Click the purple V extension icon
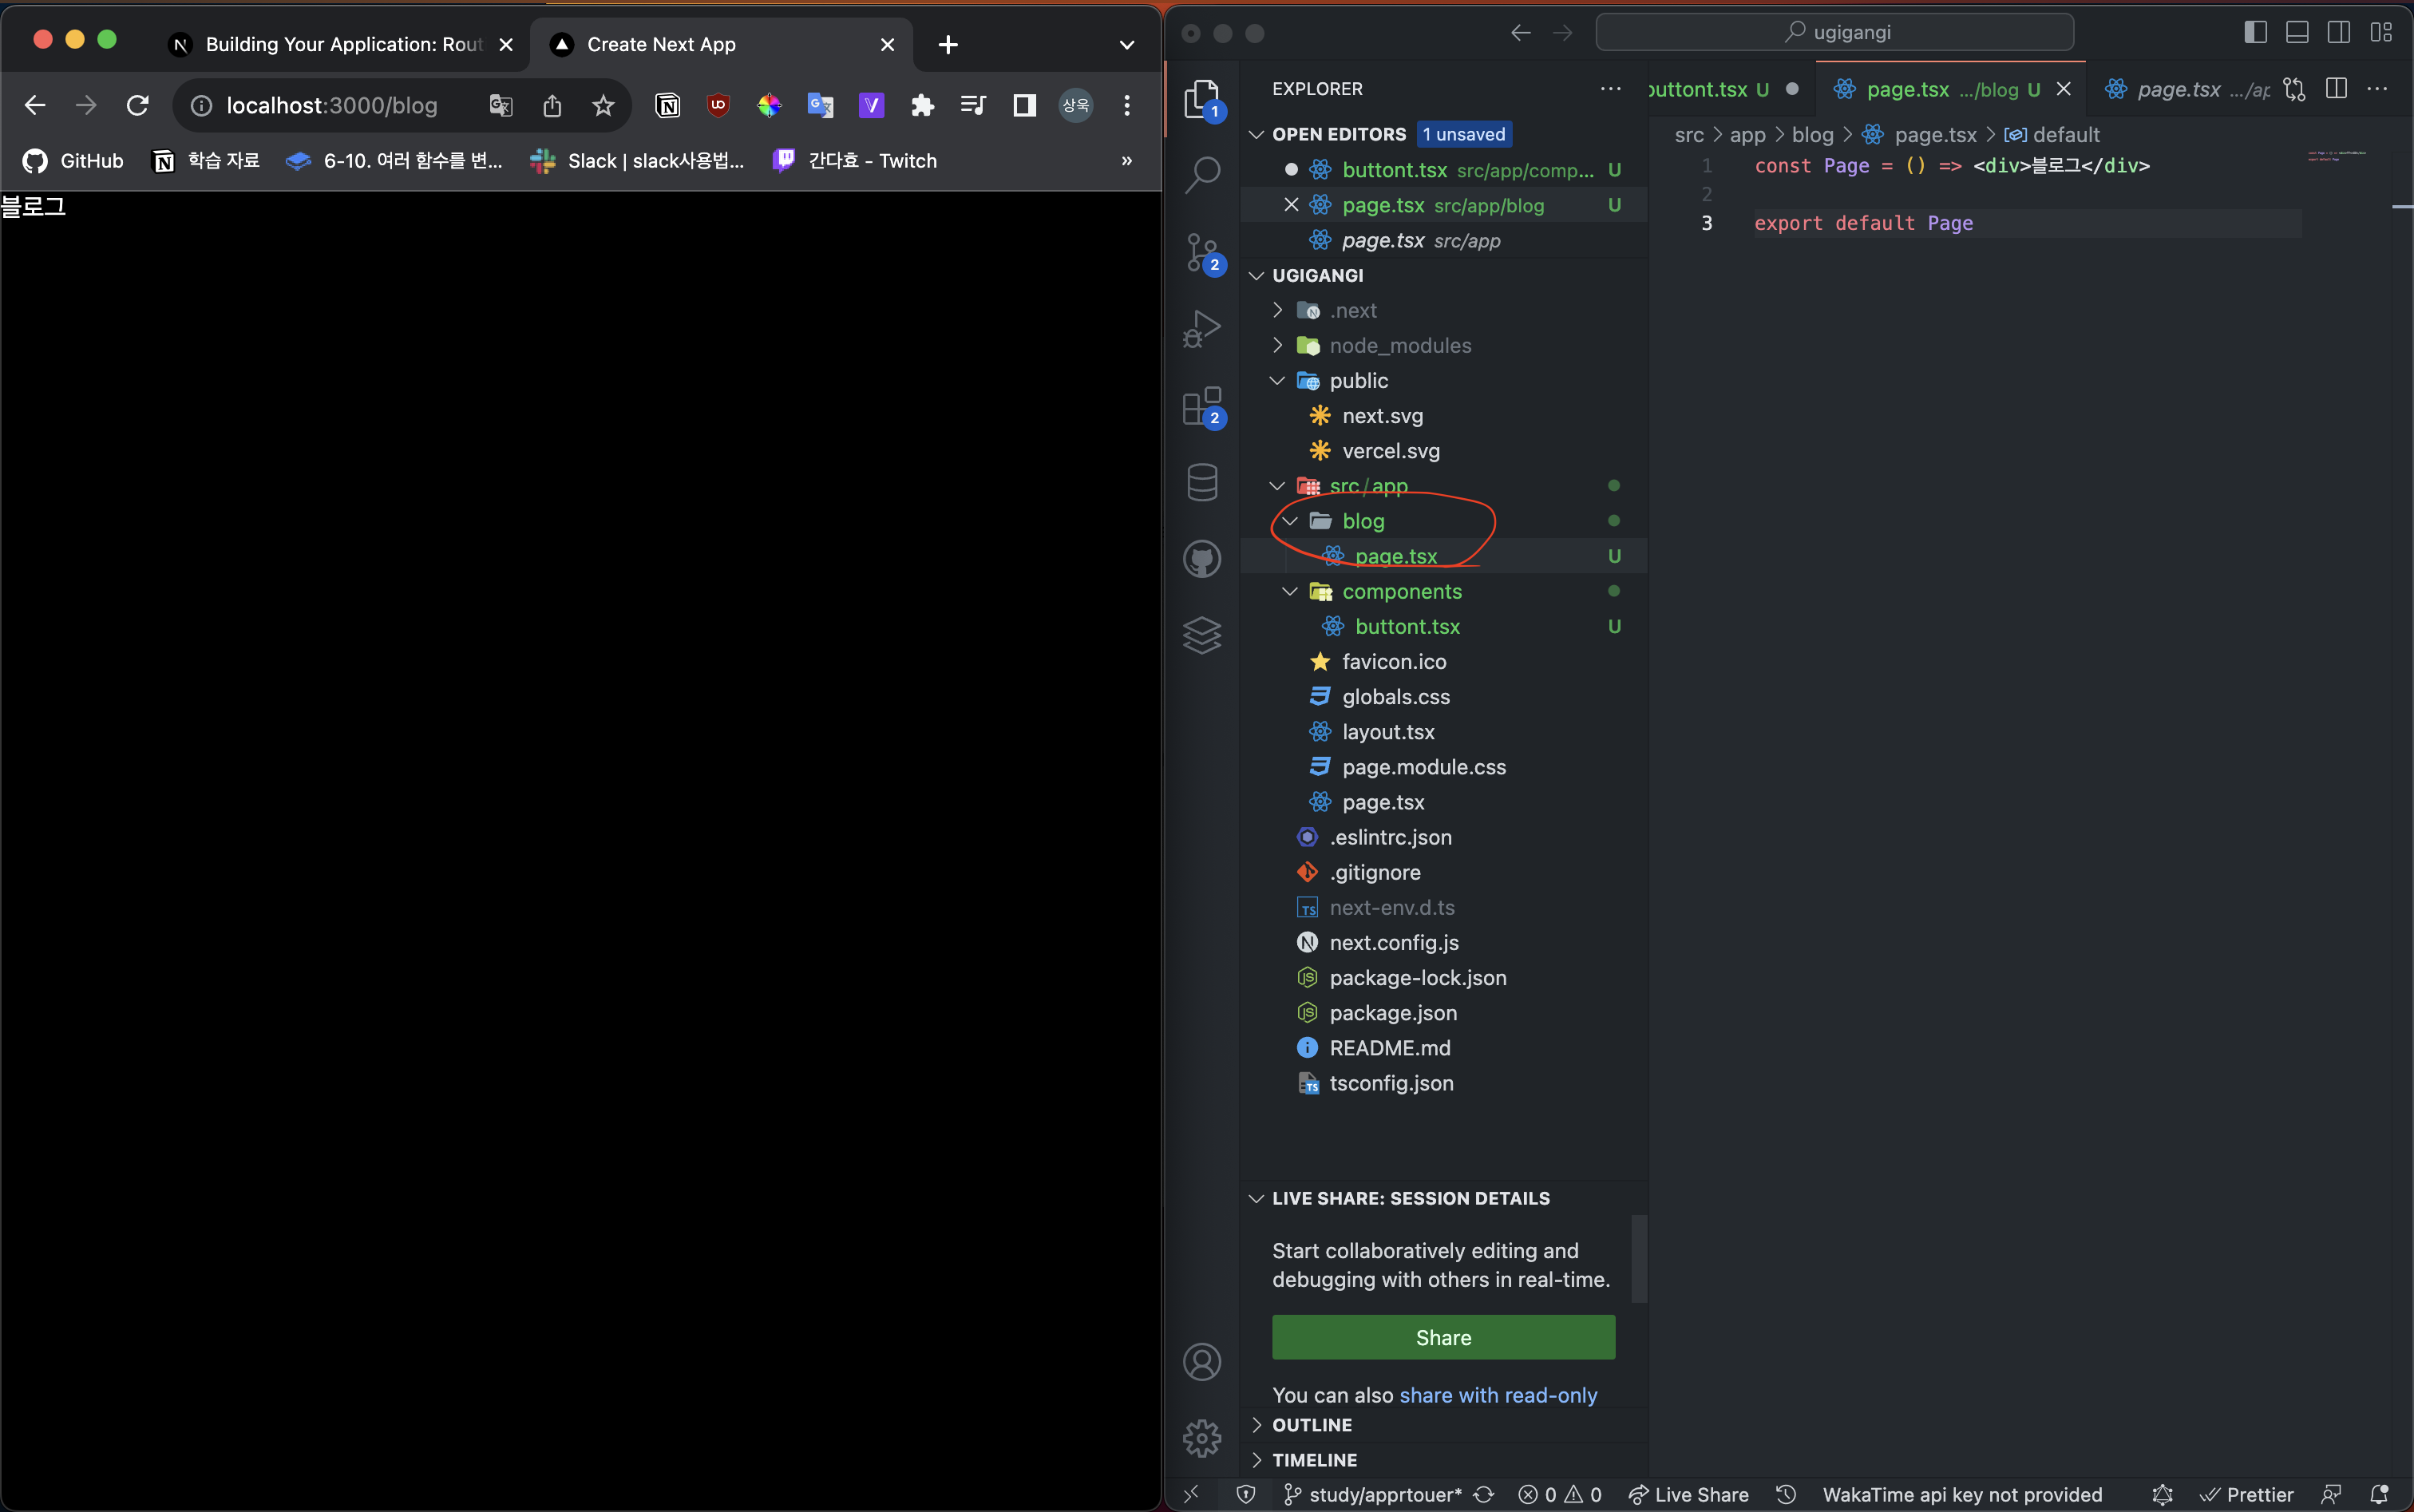The image size is (2414, 1512). point(871,105)
